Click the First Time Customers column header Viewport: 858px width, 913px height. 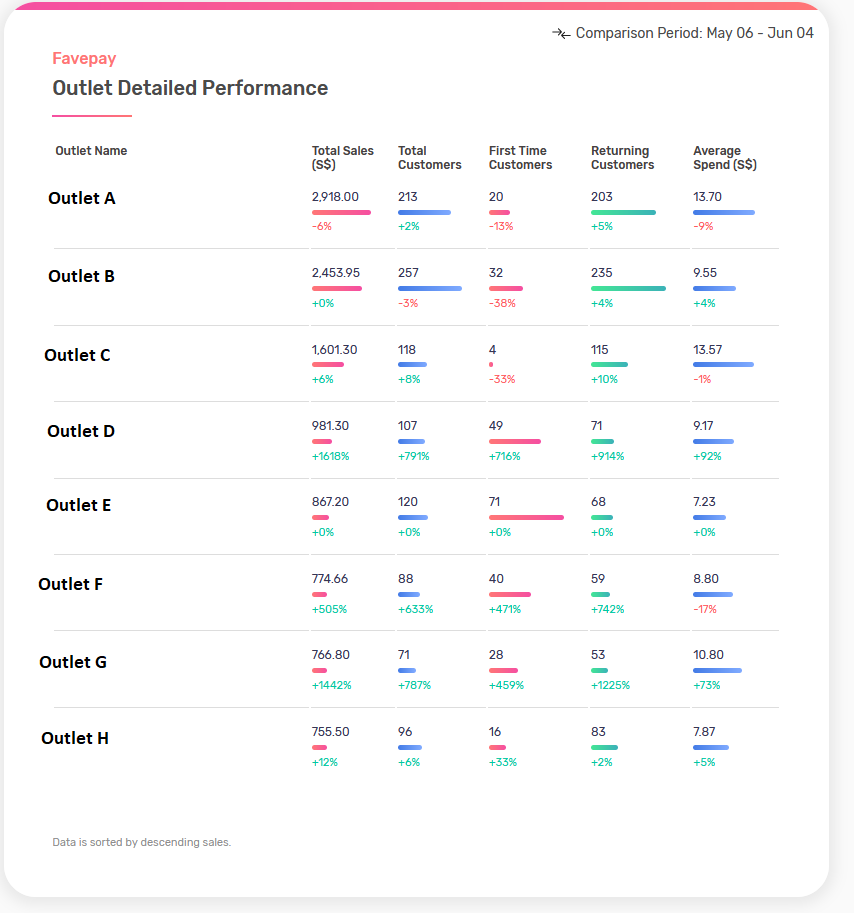point(522,158)
